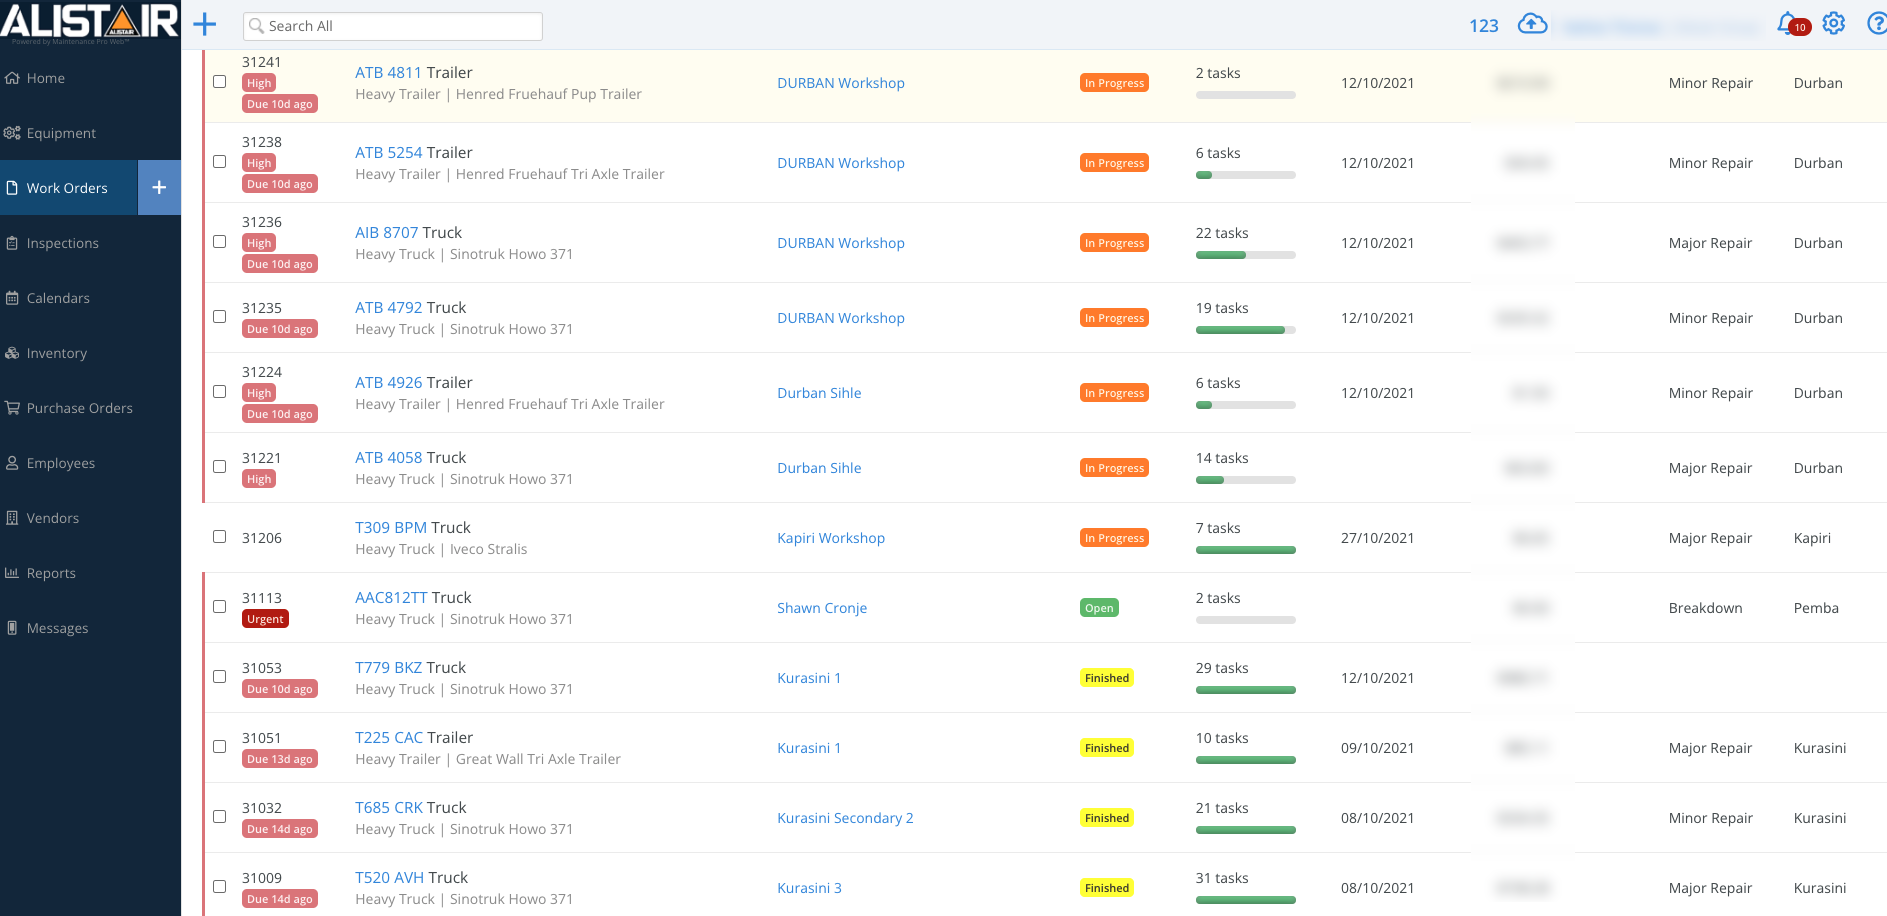Click the blue plus icon beside the logo
Screen dimensions: 1887x916
pos(205,25)
